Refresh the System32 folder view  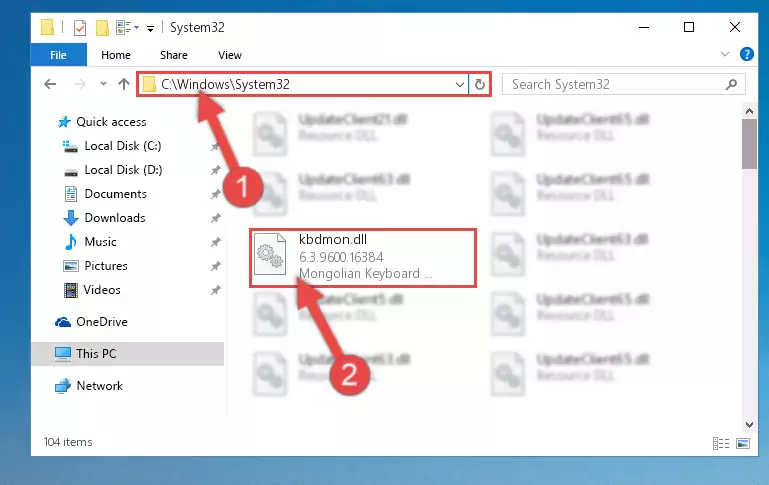pyautogui.click(x=480, y=84)
